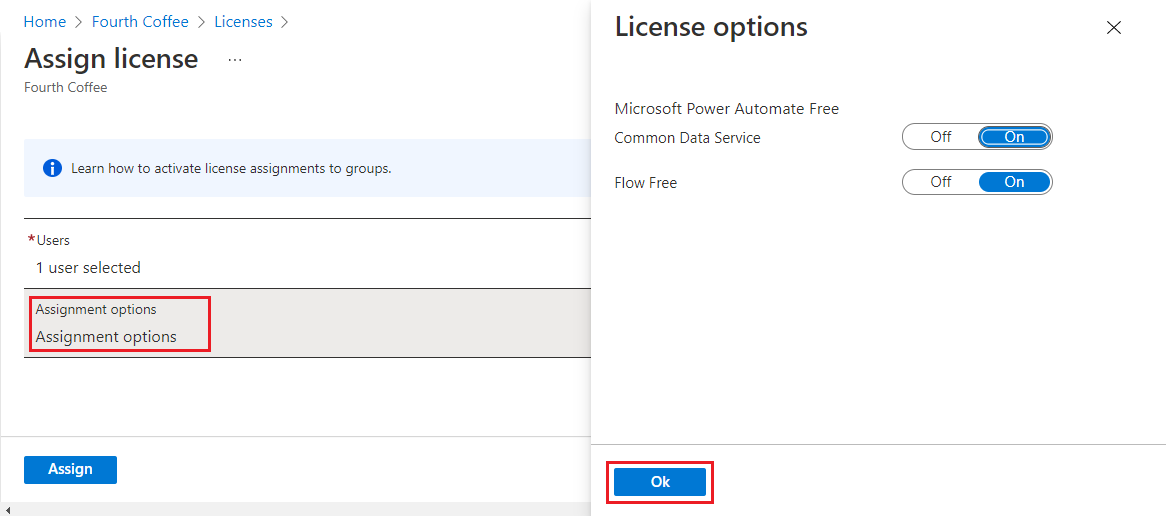Click the chevron after Home breadcrumb
The width and height of the screenshot is (1166, 516).
tap(79, 22)
